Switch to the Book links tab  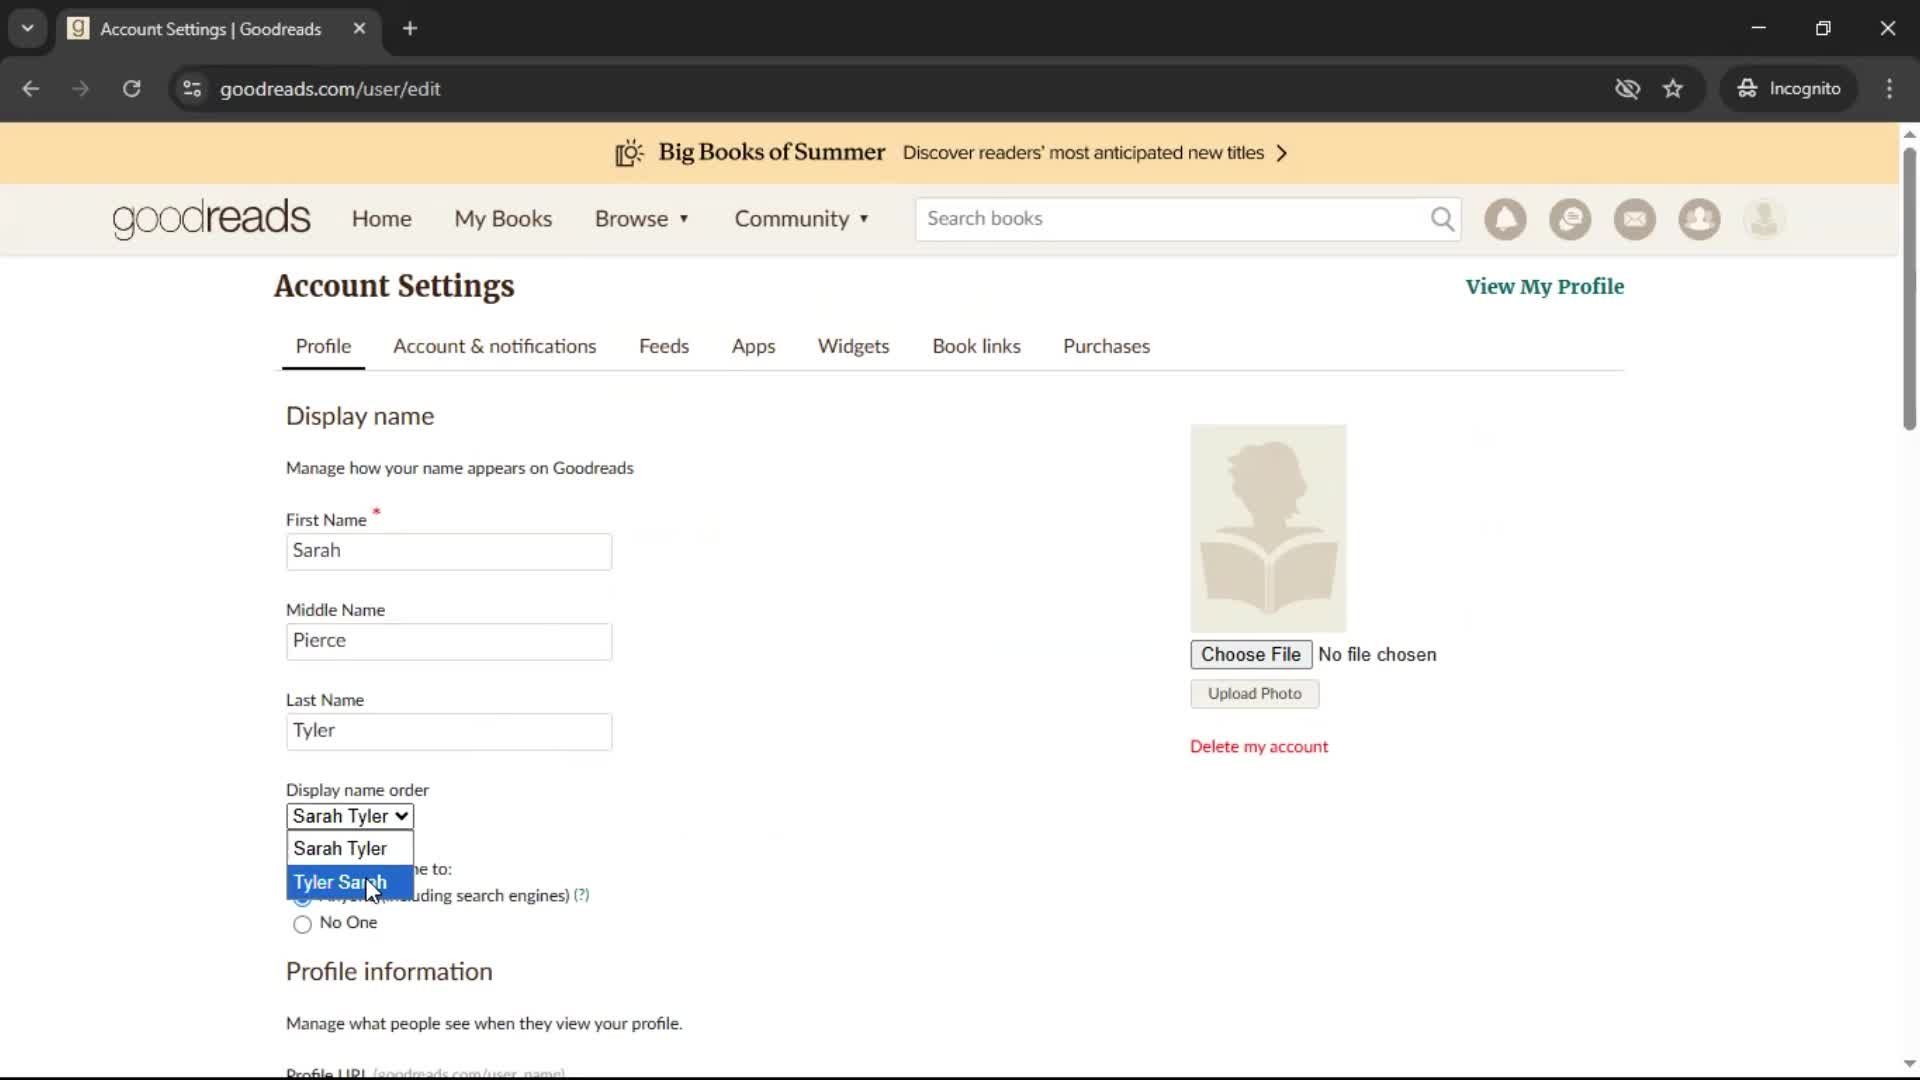click(976, 347)
